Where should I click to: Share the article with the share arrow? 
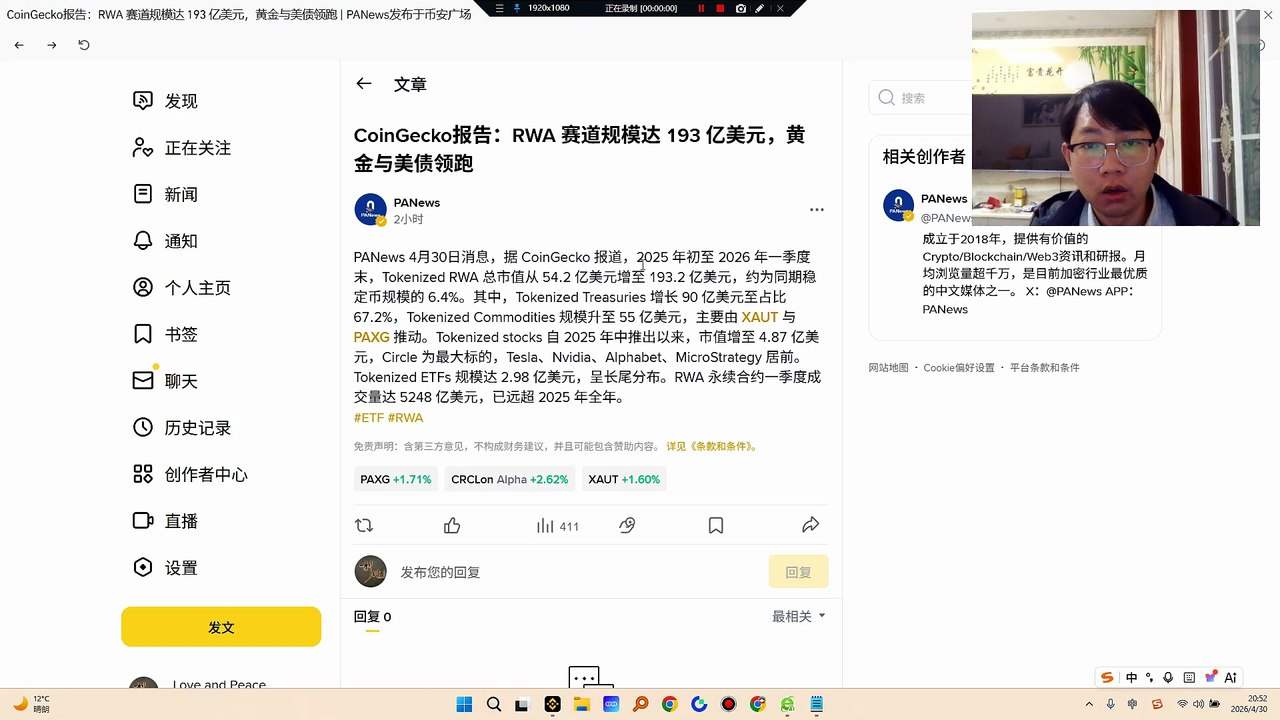pyautogui.click(x=811, y=525)
